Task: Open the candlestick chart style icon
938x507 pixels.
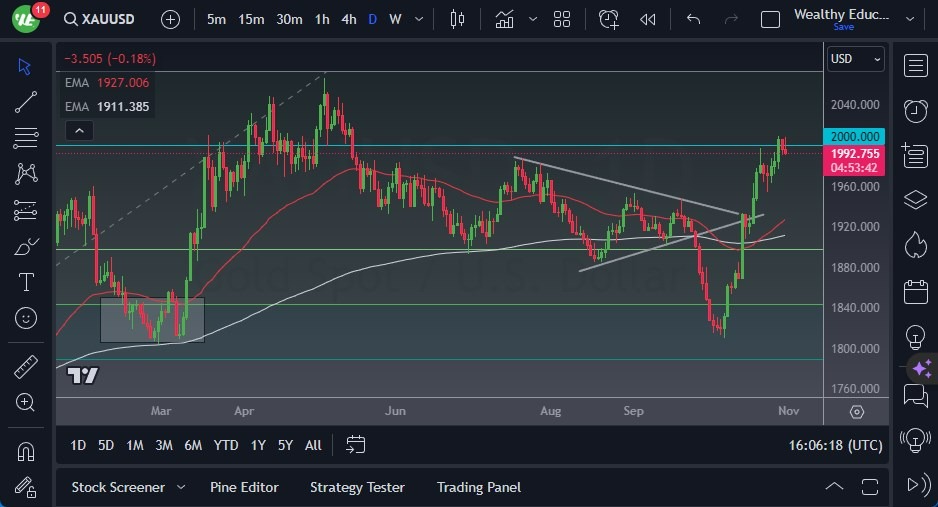Action: 458,19
